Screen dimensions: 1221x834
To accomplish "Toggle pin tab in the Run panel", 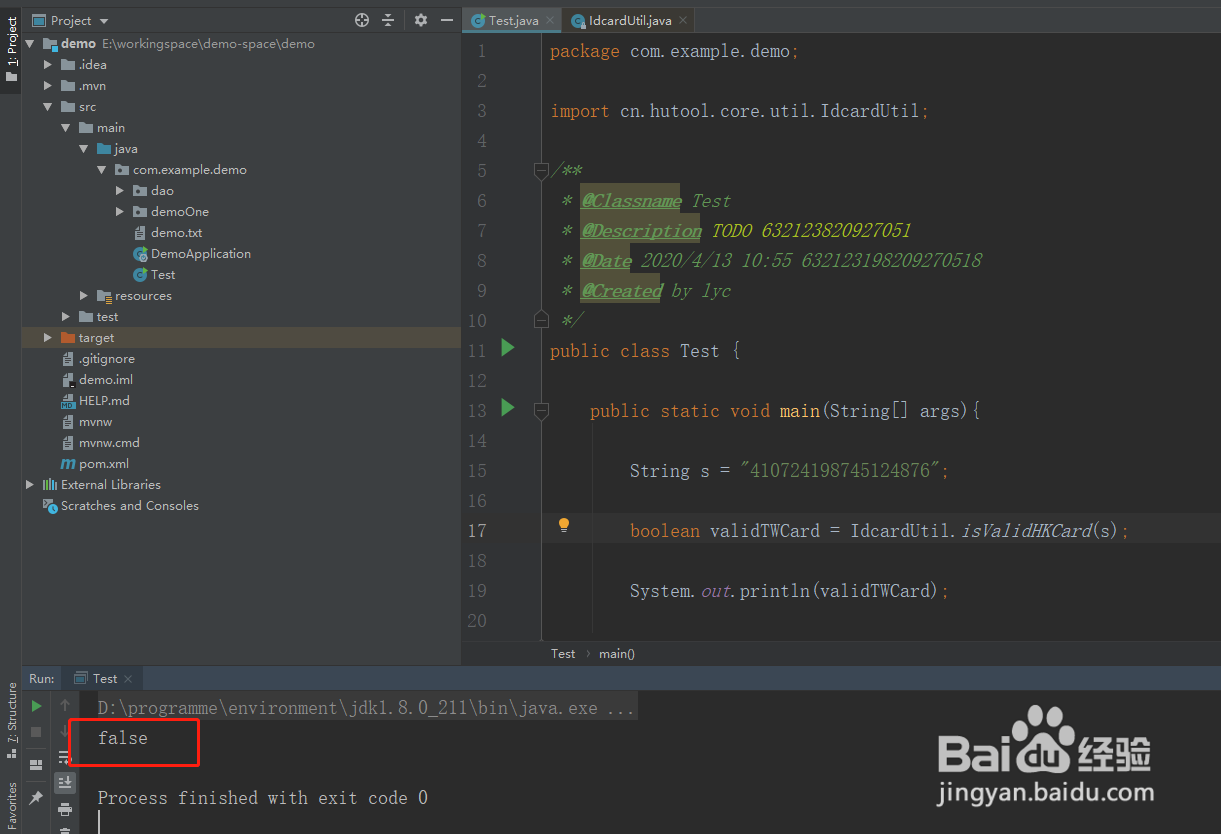I will coord(36,798).
